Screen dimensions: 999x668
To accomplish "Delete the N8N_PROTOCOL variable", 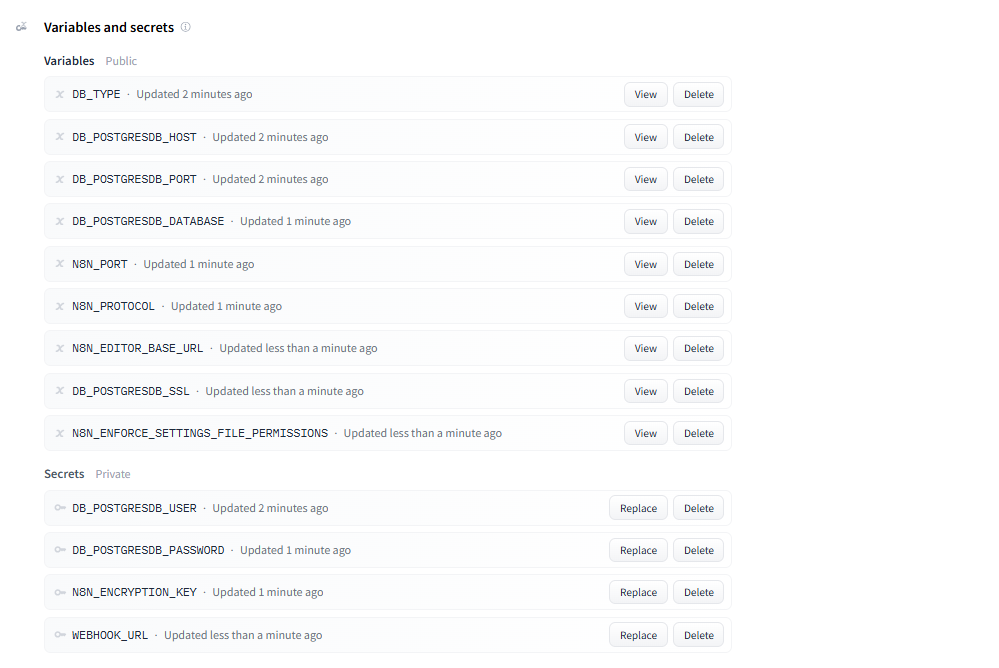I will tap(698, 306).
